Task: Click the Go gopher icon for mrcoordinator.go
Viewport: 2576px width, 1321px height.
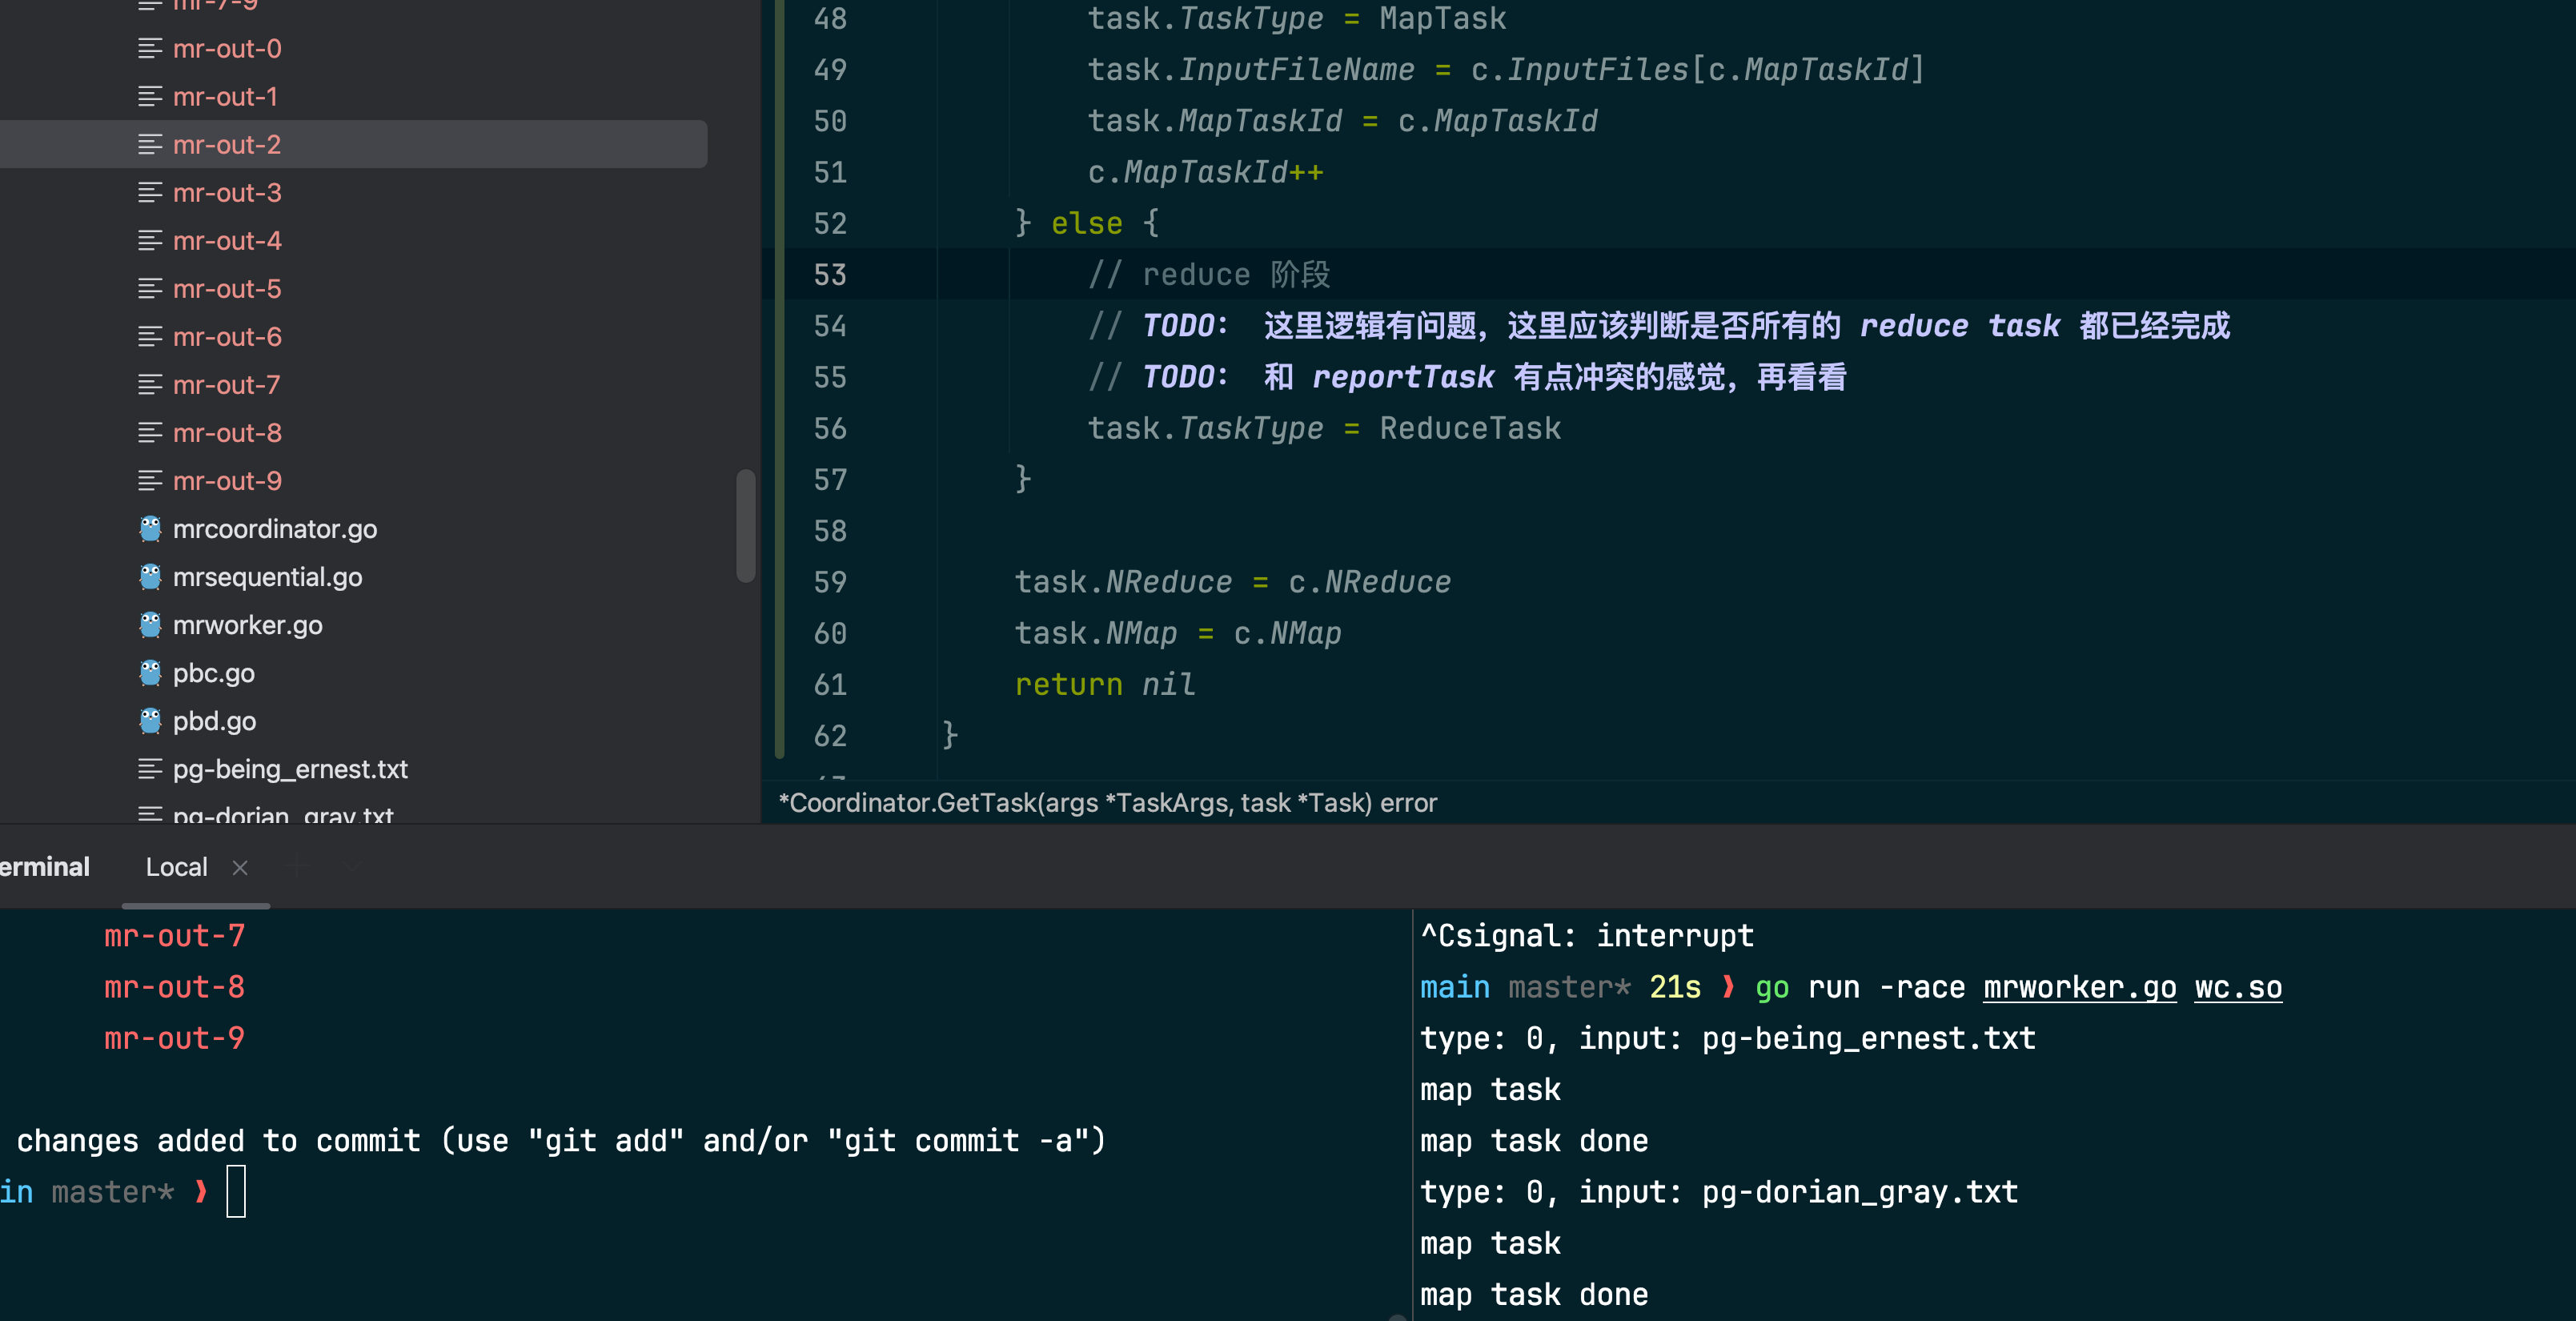Action: (x=150, y=529)
